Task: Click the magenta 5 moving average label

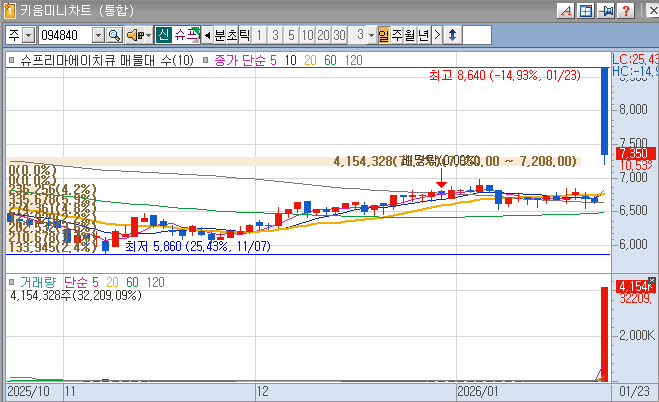Action: [273, 60]
